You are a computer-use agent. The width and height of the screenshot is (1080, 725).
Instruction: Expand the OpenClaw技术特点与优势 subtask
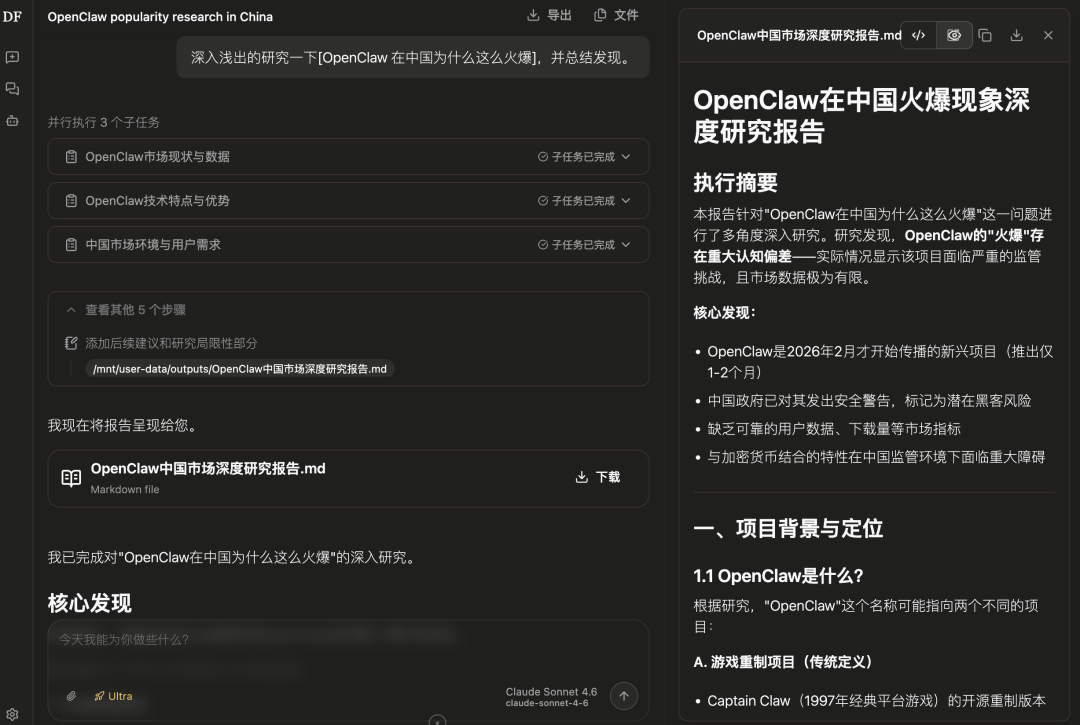click(348, 201)
